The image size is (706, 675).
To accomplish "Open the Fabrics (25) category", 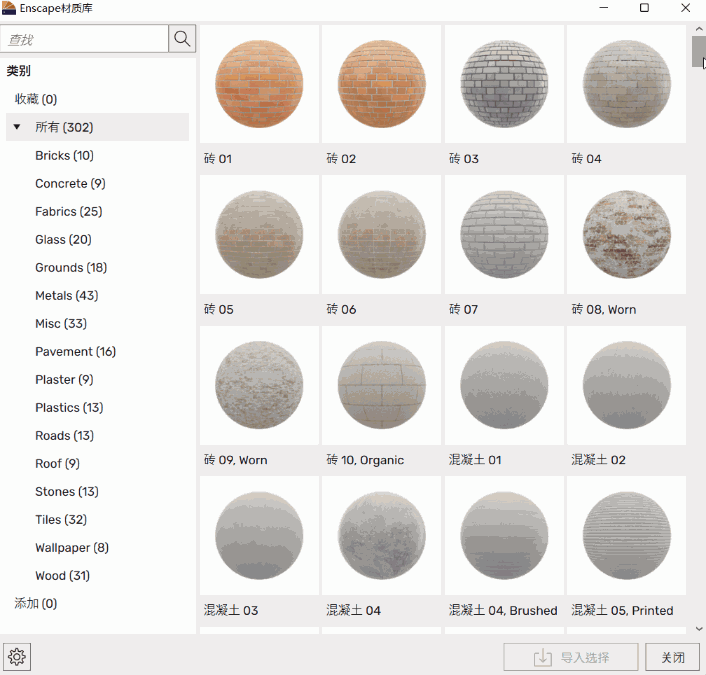I will click(x=68, y=212).
